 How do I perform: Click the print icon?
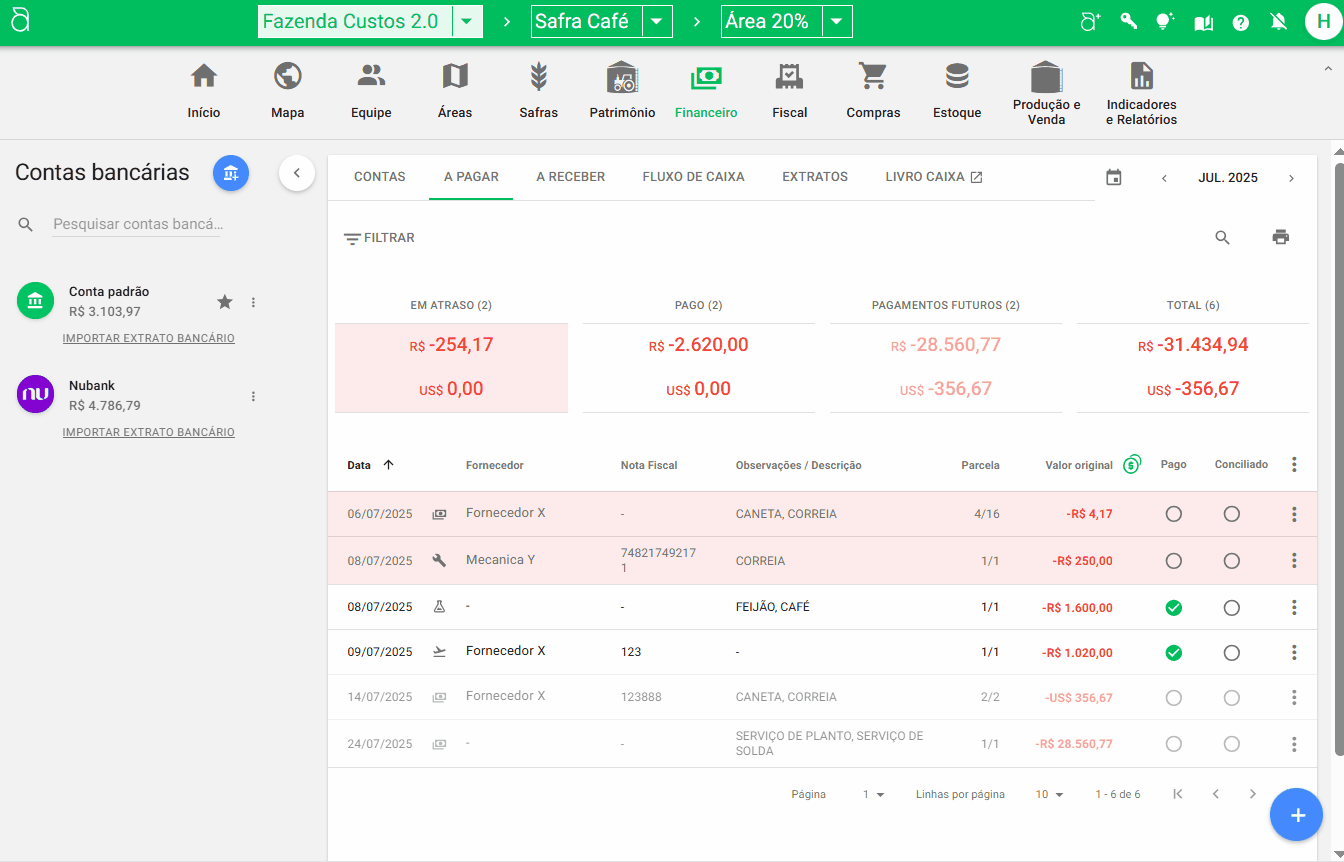1281,237
